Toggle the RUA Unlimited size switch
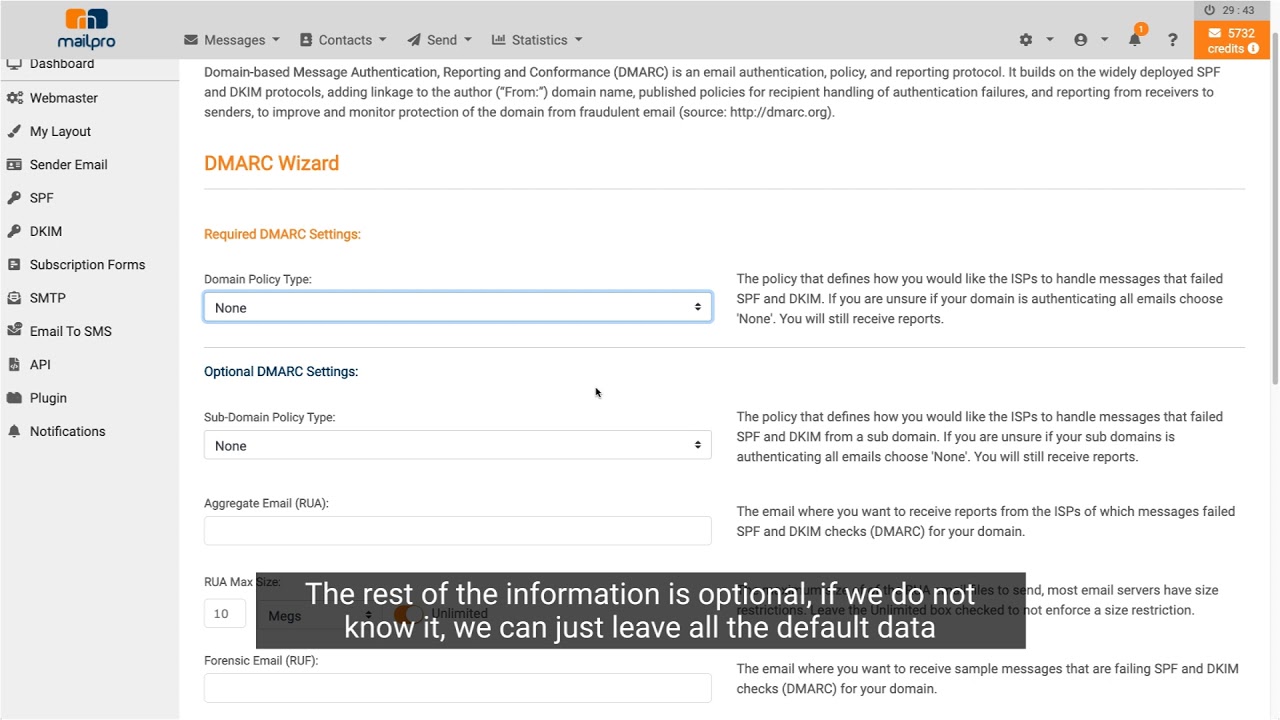 (408, 614)
